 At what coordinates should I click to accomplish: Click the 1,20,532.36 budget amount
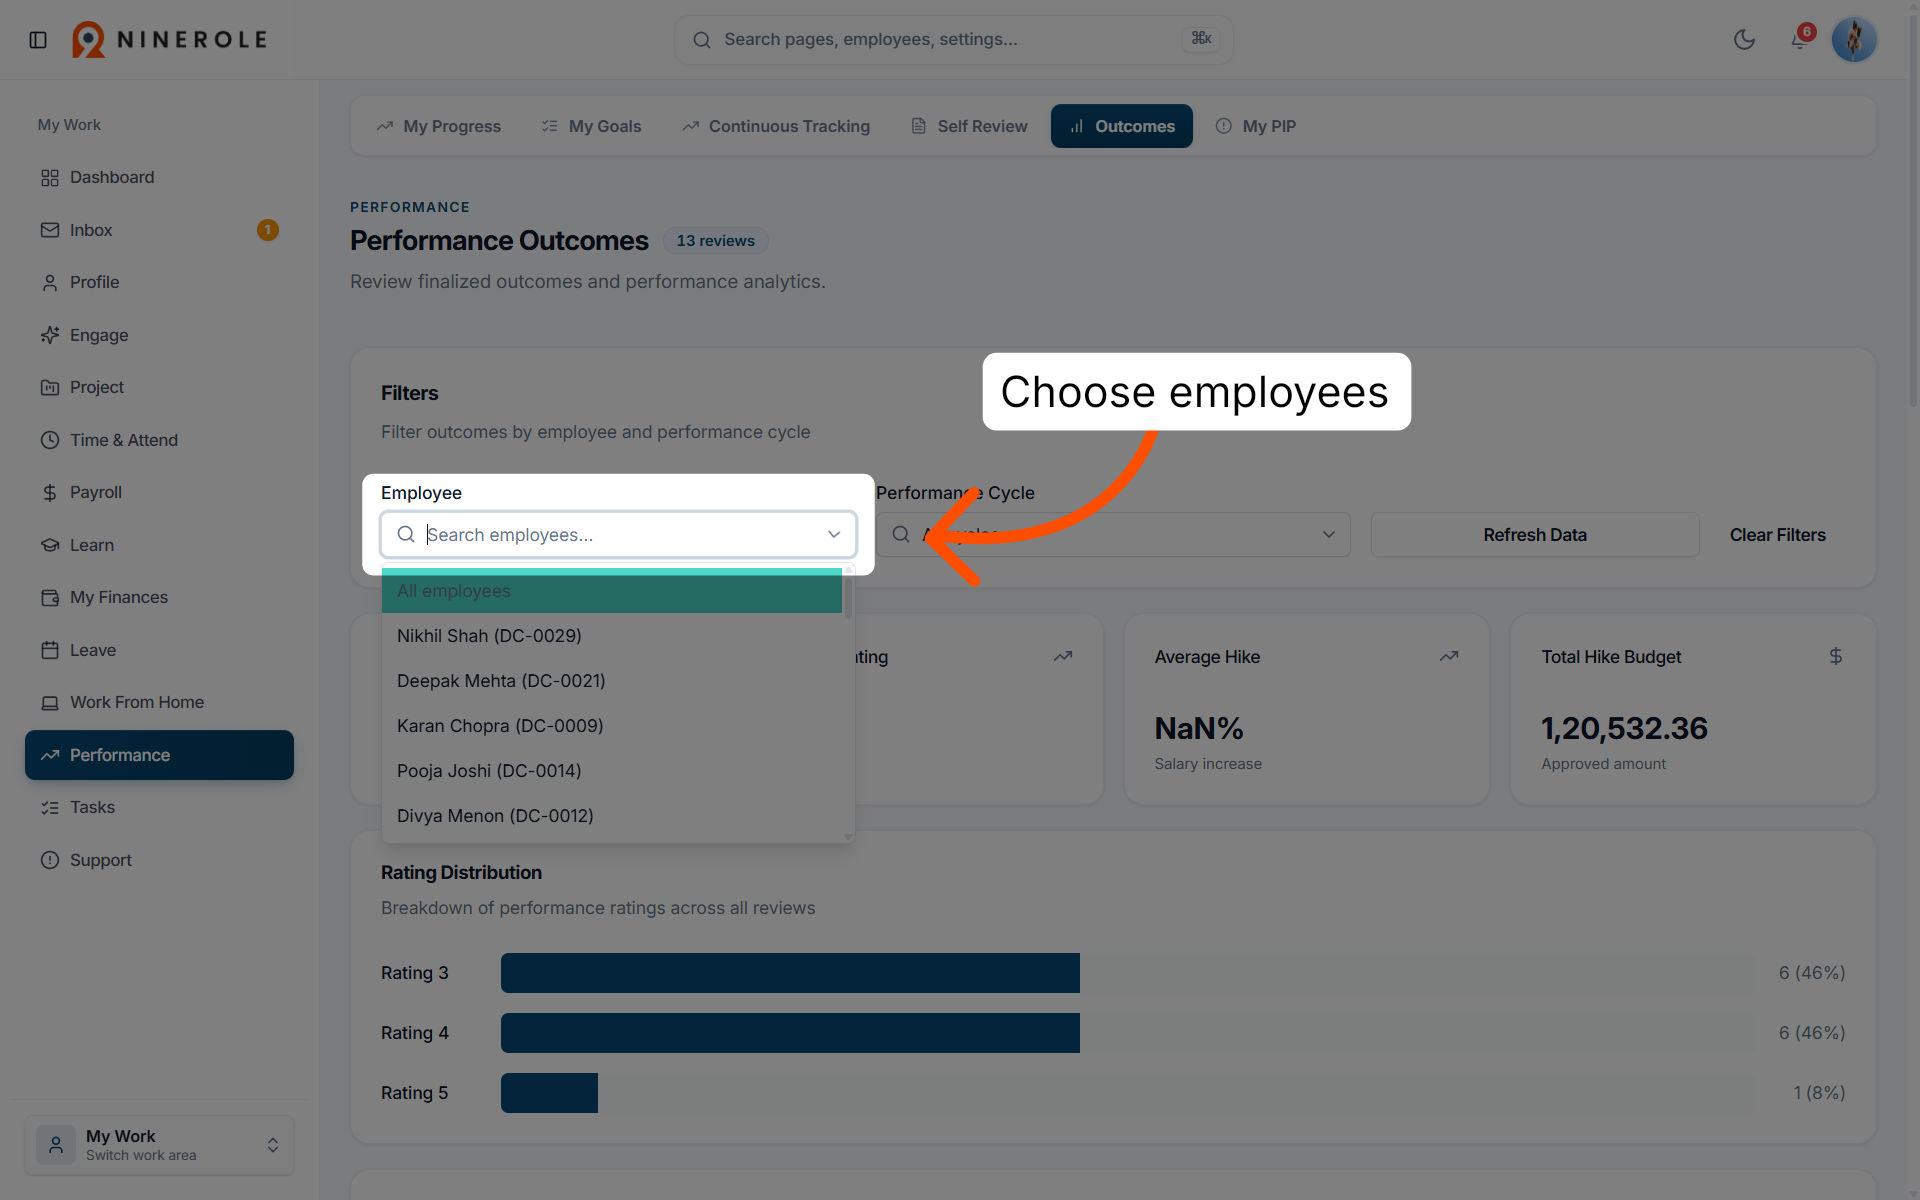click(x=1624, y=729)
